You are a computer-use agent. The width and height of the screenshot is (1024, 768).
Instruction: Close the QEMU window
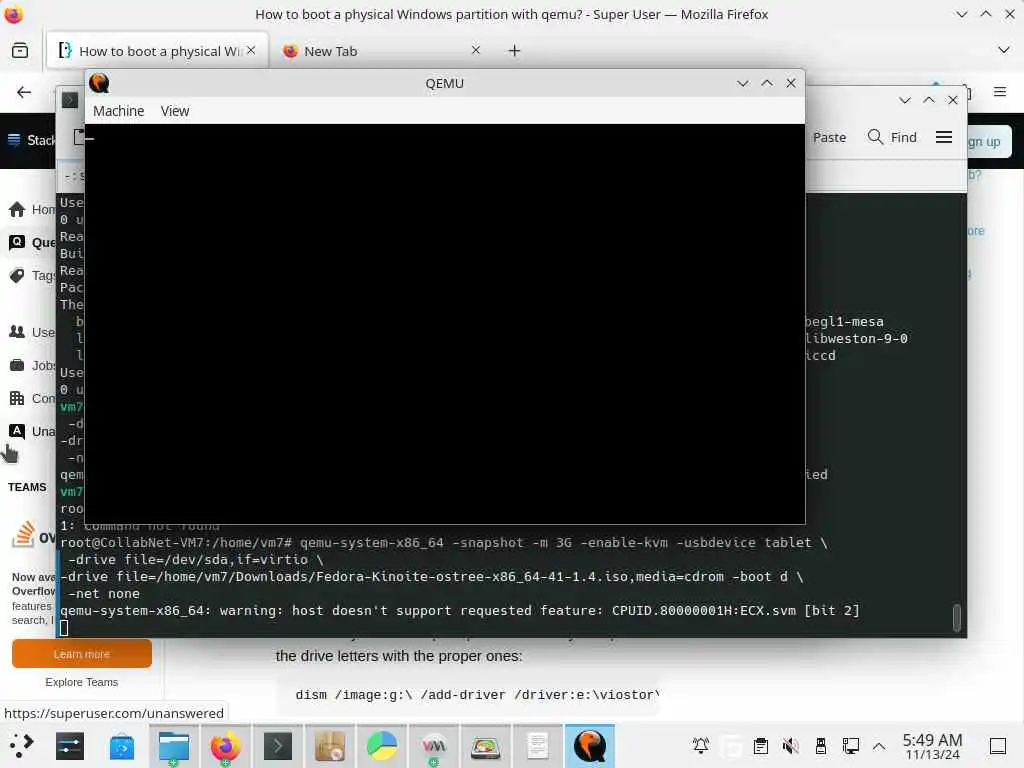(791, 83)
